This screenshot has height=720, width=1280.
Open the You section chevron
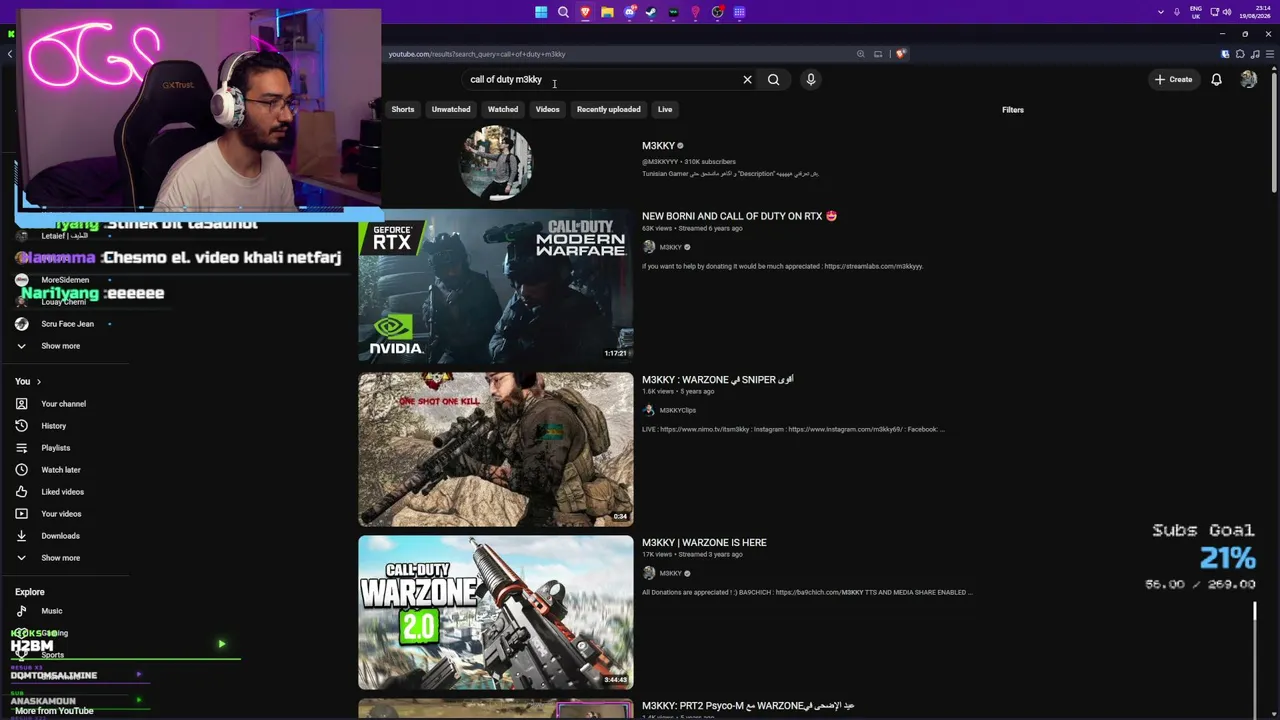pos(38,381)
